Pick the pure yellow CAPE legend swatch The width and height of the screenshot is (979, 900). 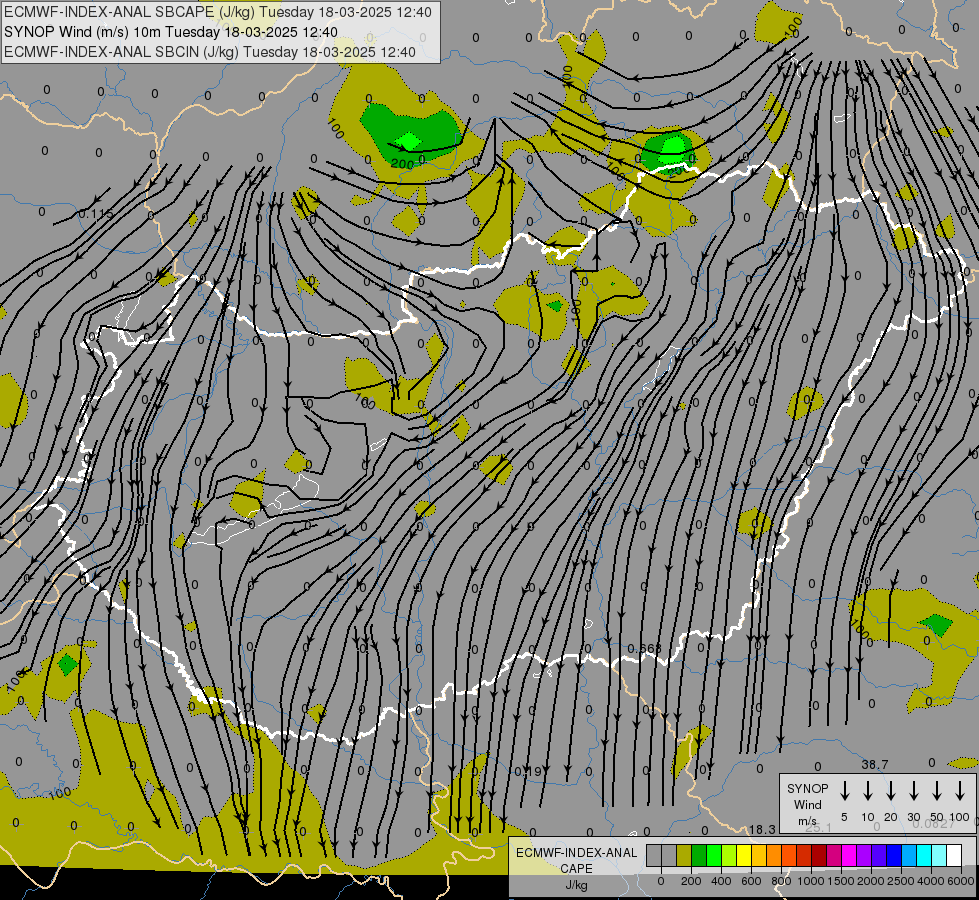coord(744,856)
